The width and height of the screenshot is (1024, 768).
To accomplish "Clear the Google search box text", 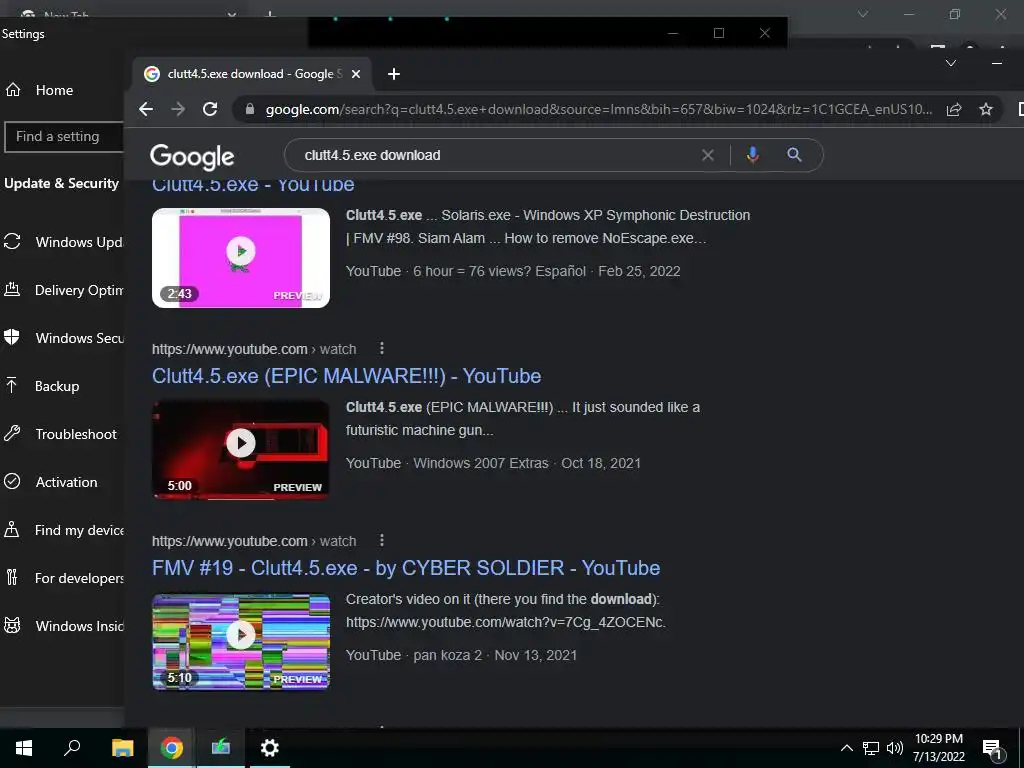I will (x=708, y=155).
